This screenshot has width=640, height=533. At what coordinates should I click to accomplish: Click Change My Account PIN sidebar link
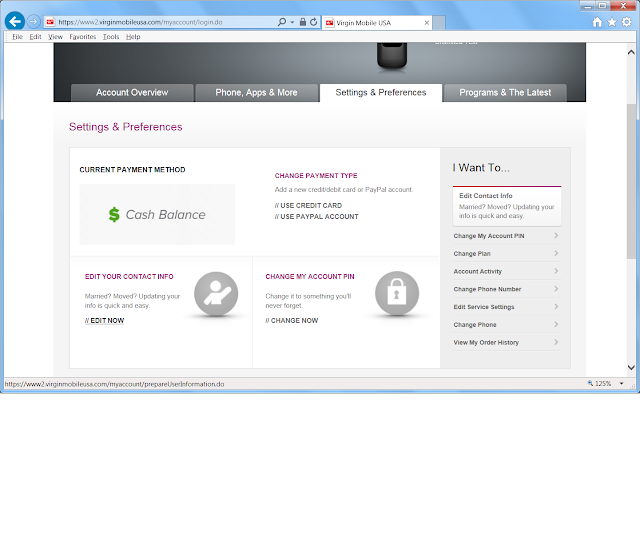click(489, 236)
